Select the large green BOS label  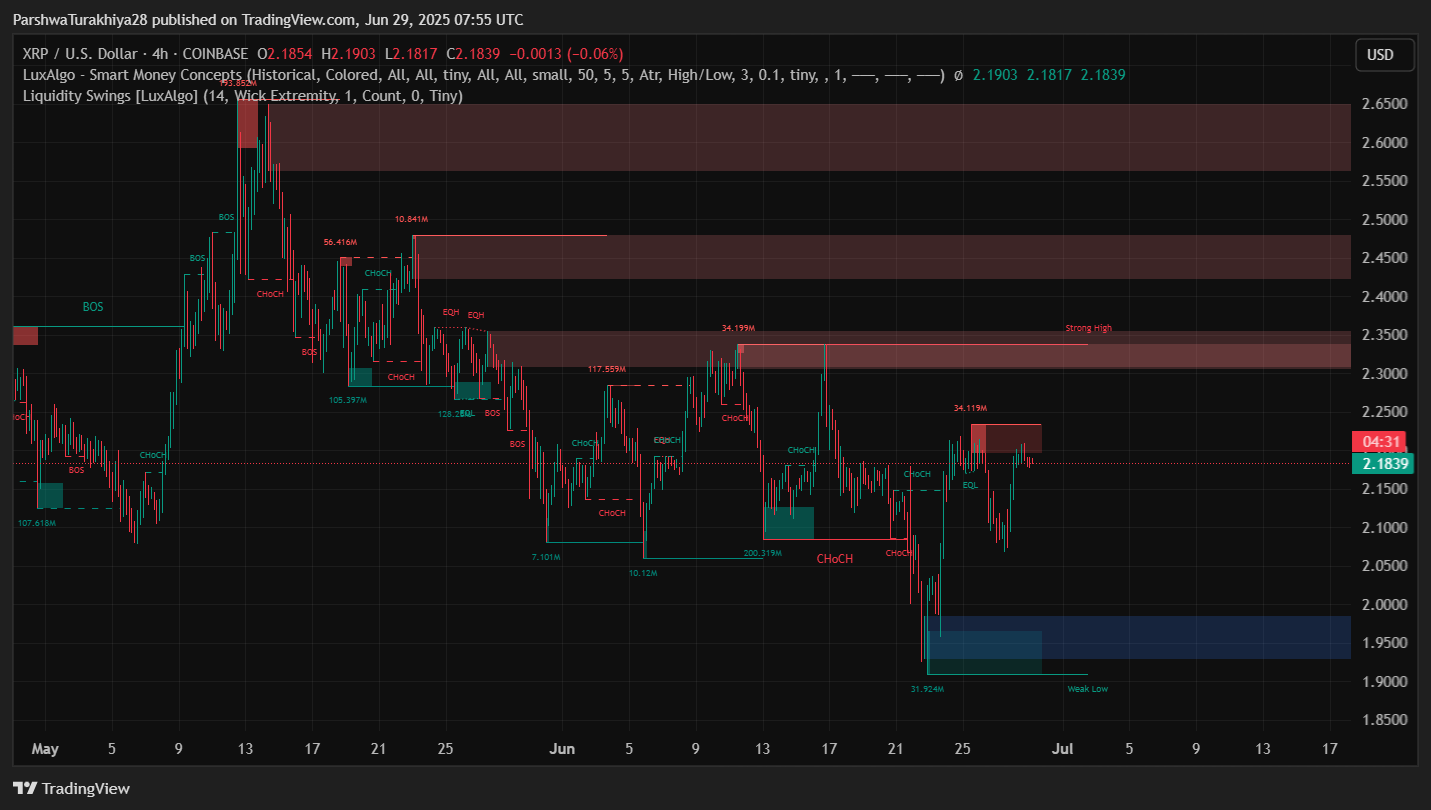(93, 307)
